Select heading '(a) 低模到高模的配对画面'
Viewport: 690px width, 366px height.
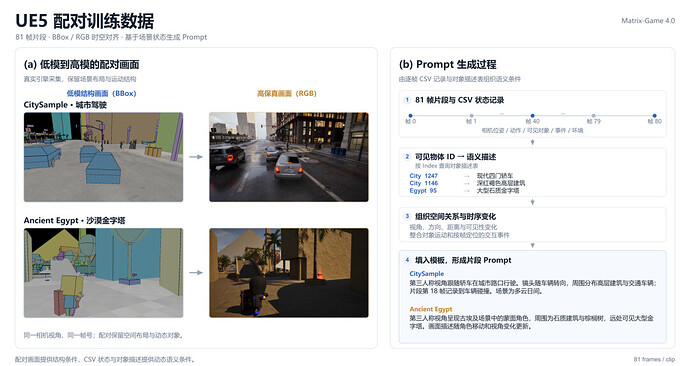[x=81, y=65]
